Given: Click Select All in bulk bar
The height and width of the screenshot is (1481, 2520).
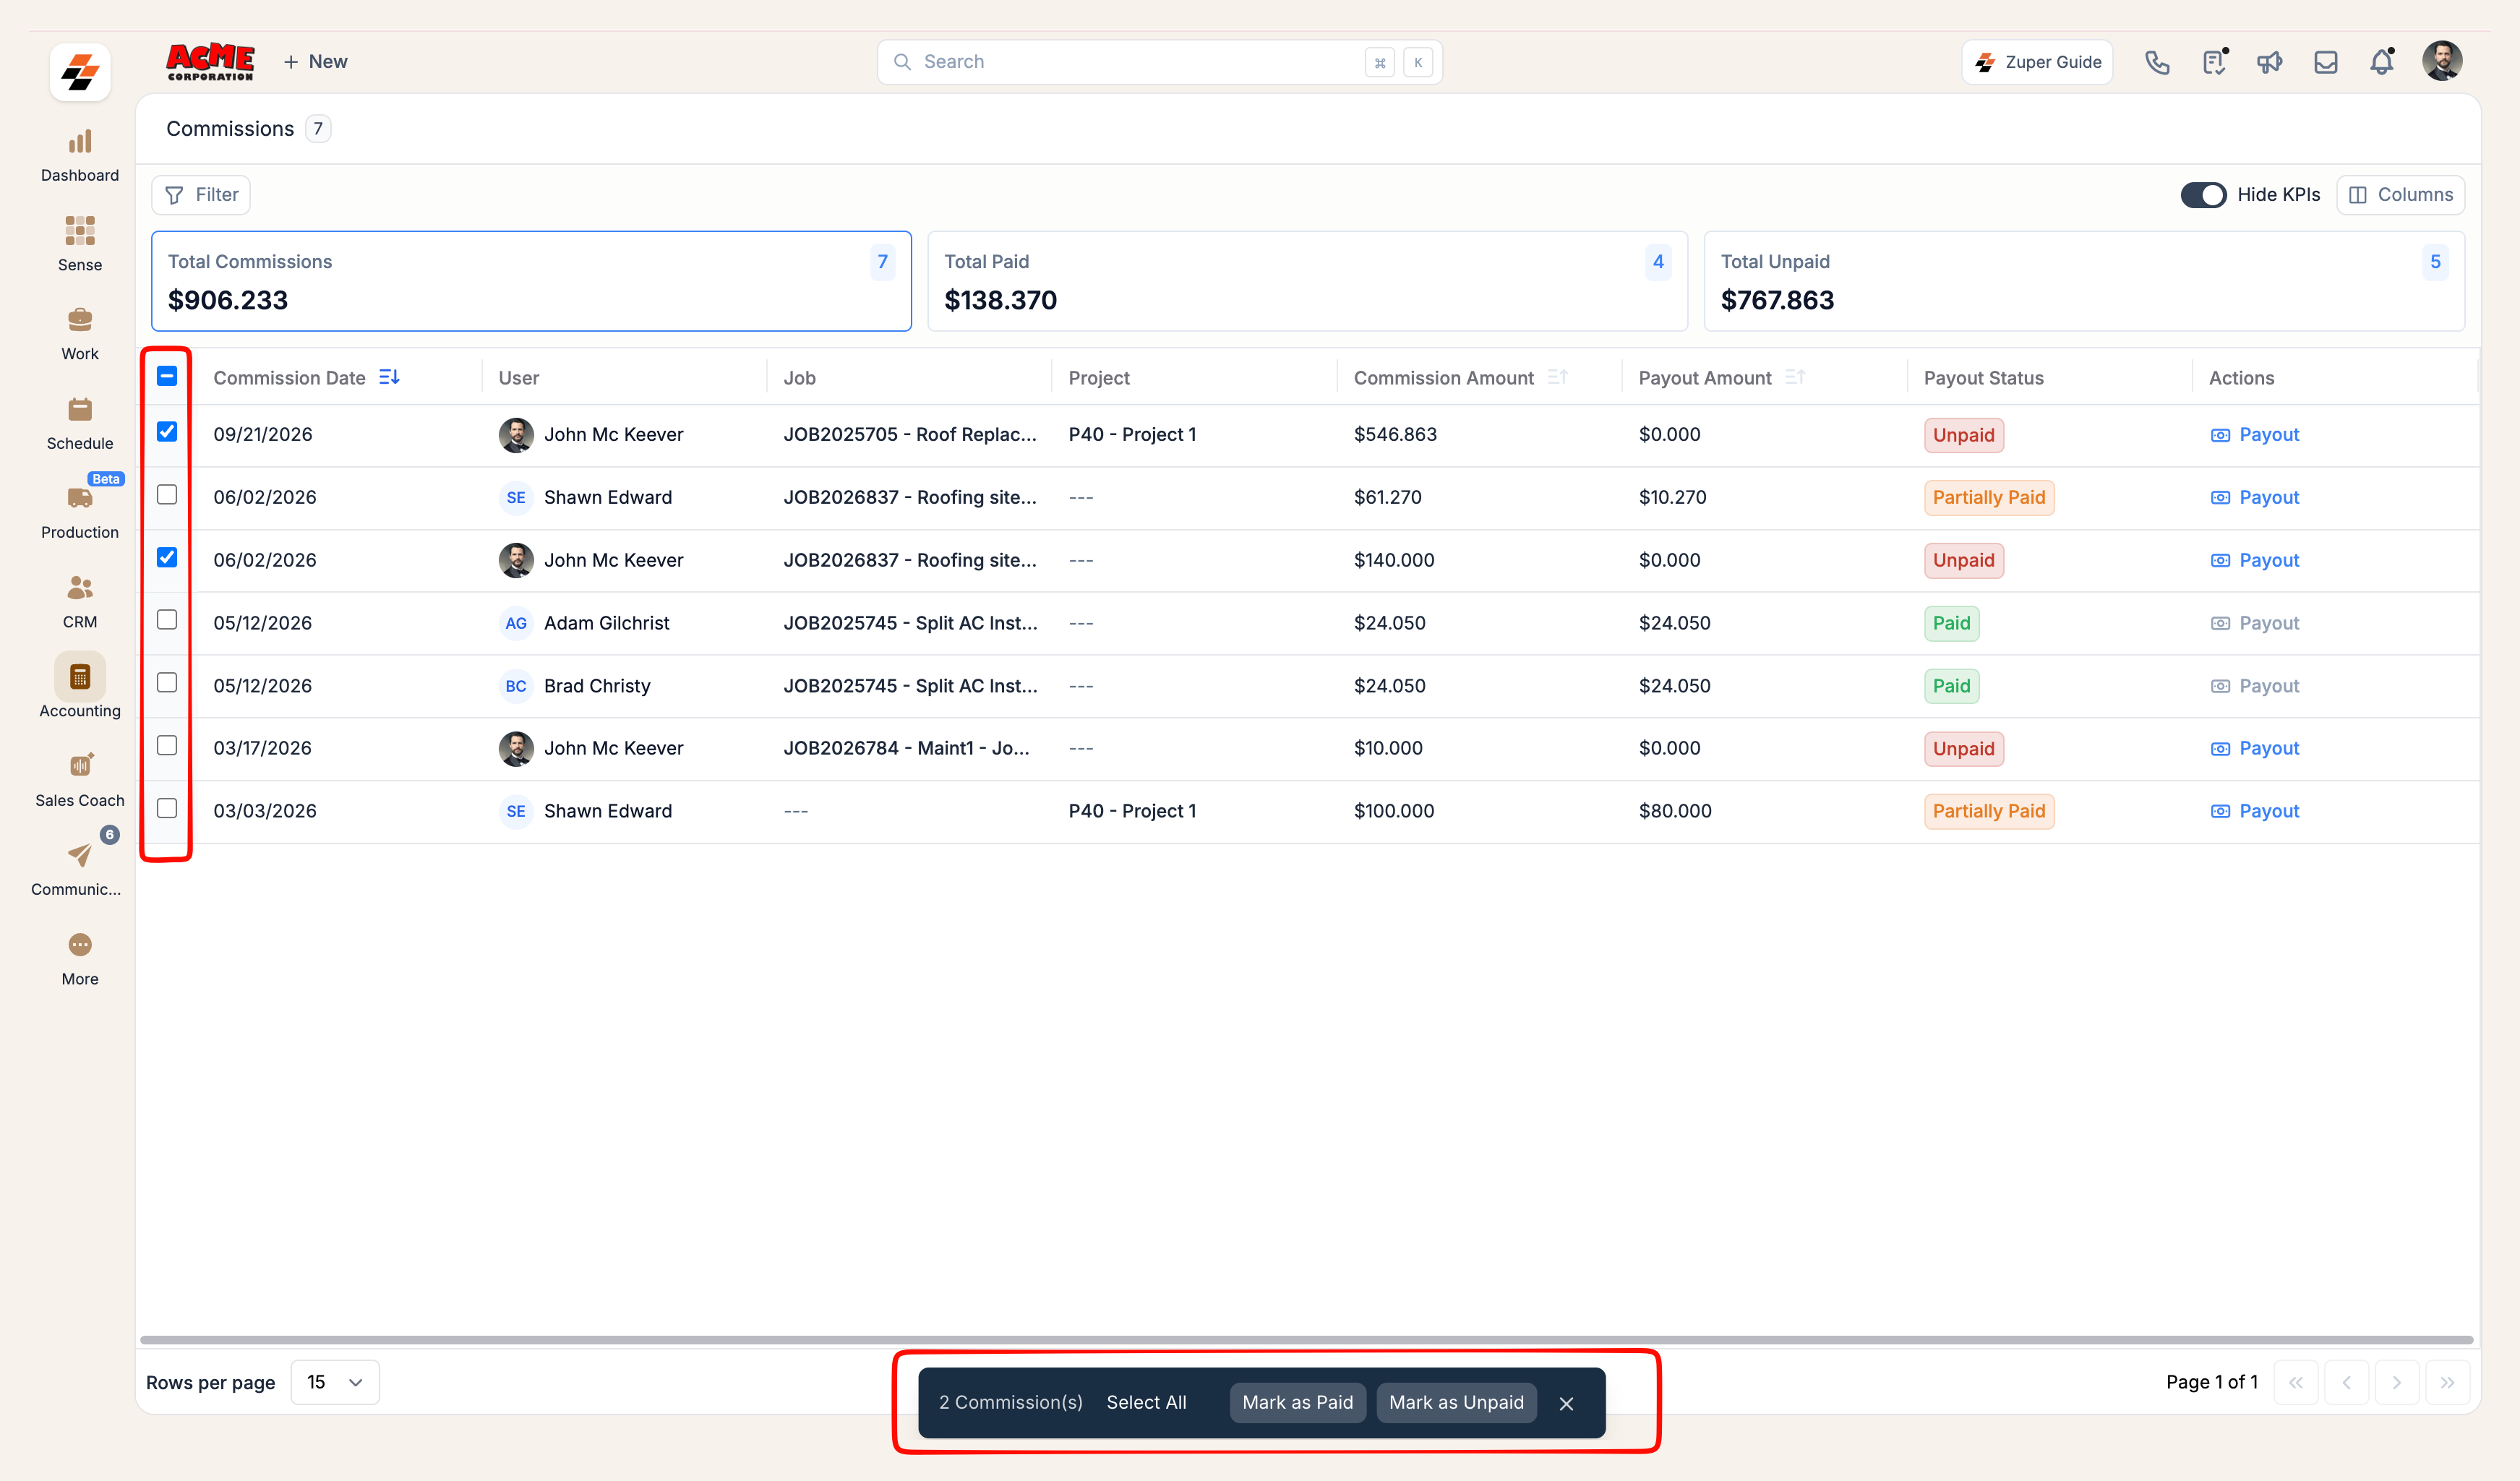Looking at the screenshot, I should point(1146,1402).
